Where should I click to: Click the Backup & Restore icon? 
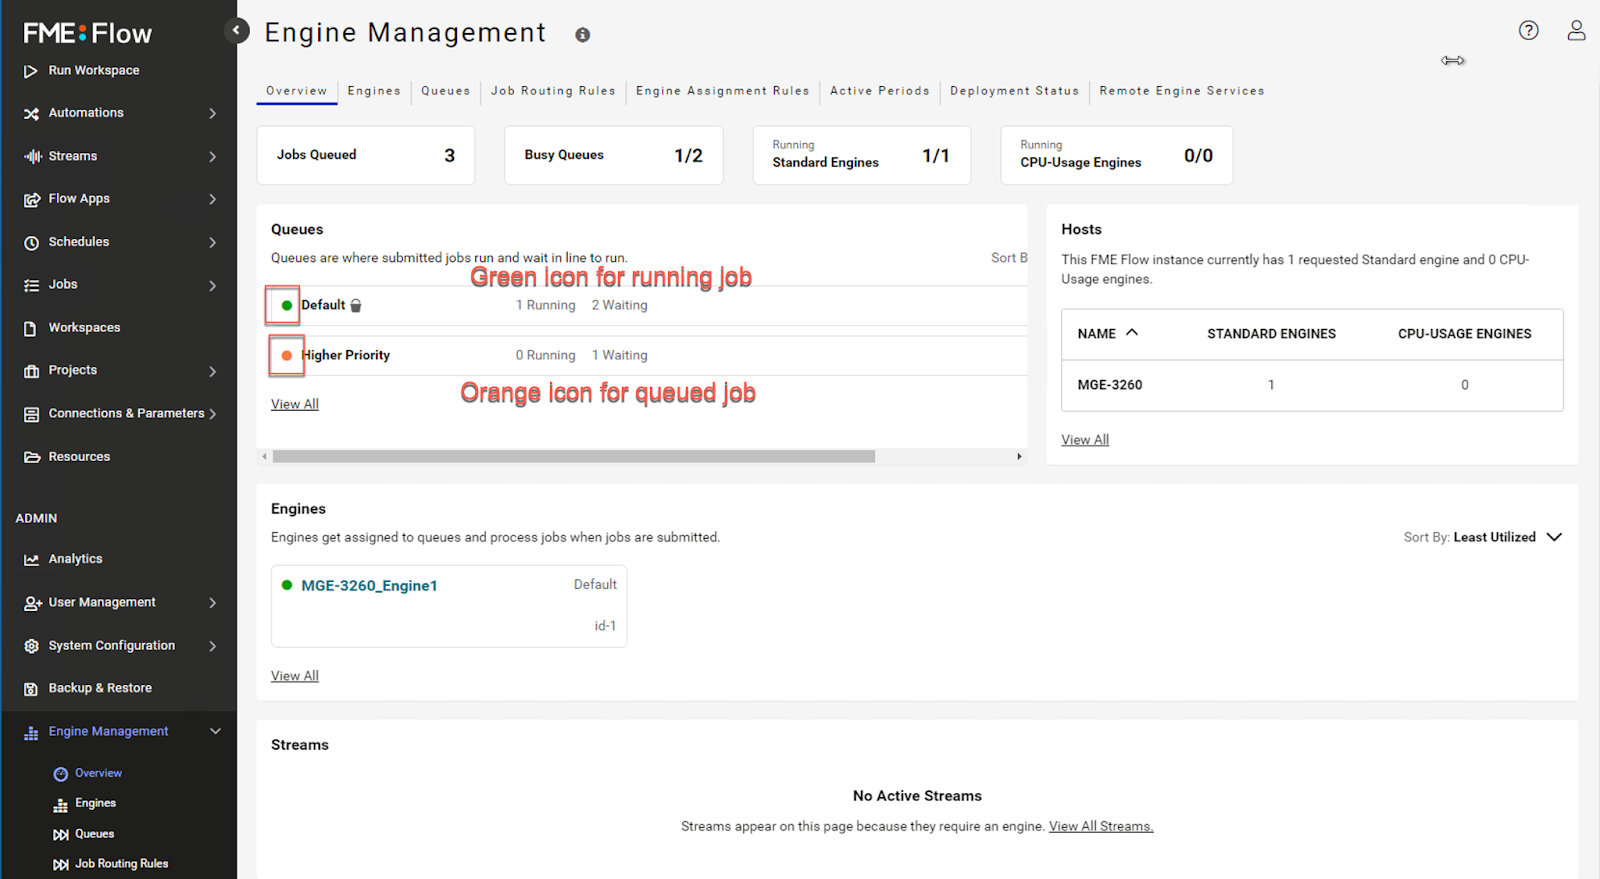coord(31,689)
